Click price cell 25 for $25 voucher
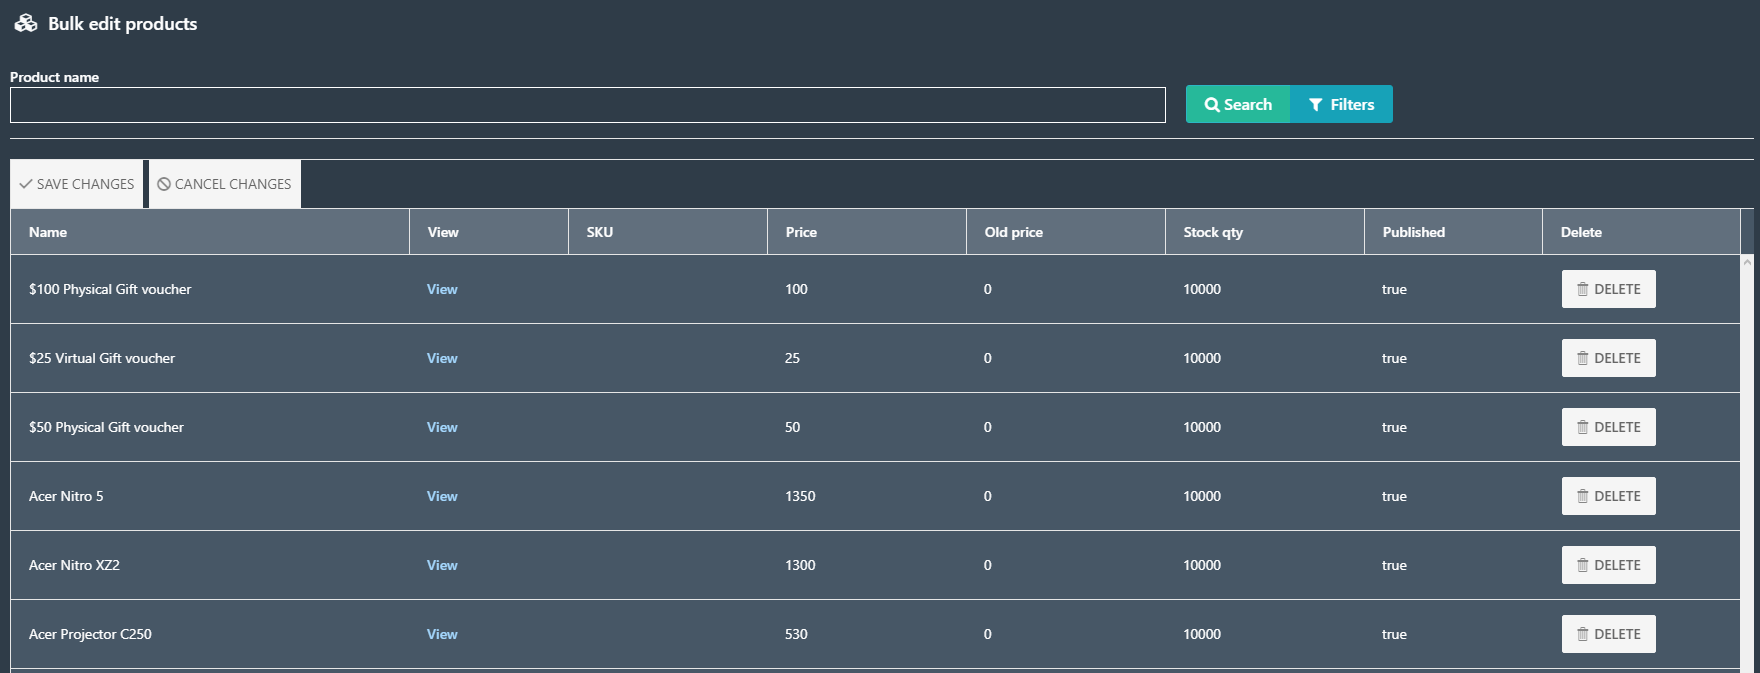 click(x=867, y=358)
